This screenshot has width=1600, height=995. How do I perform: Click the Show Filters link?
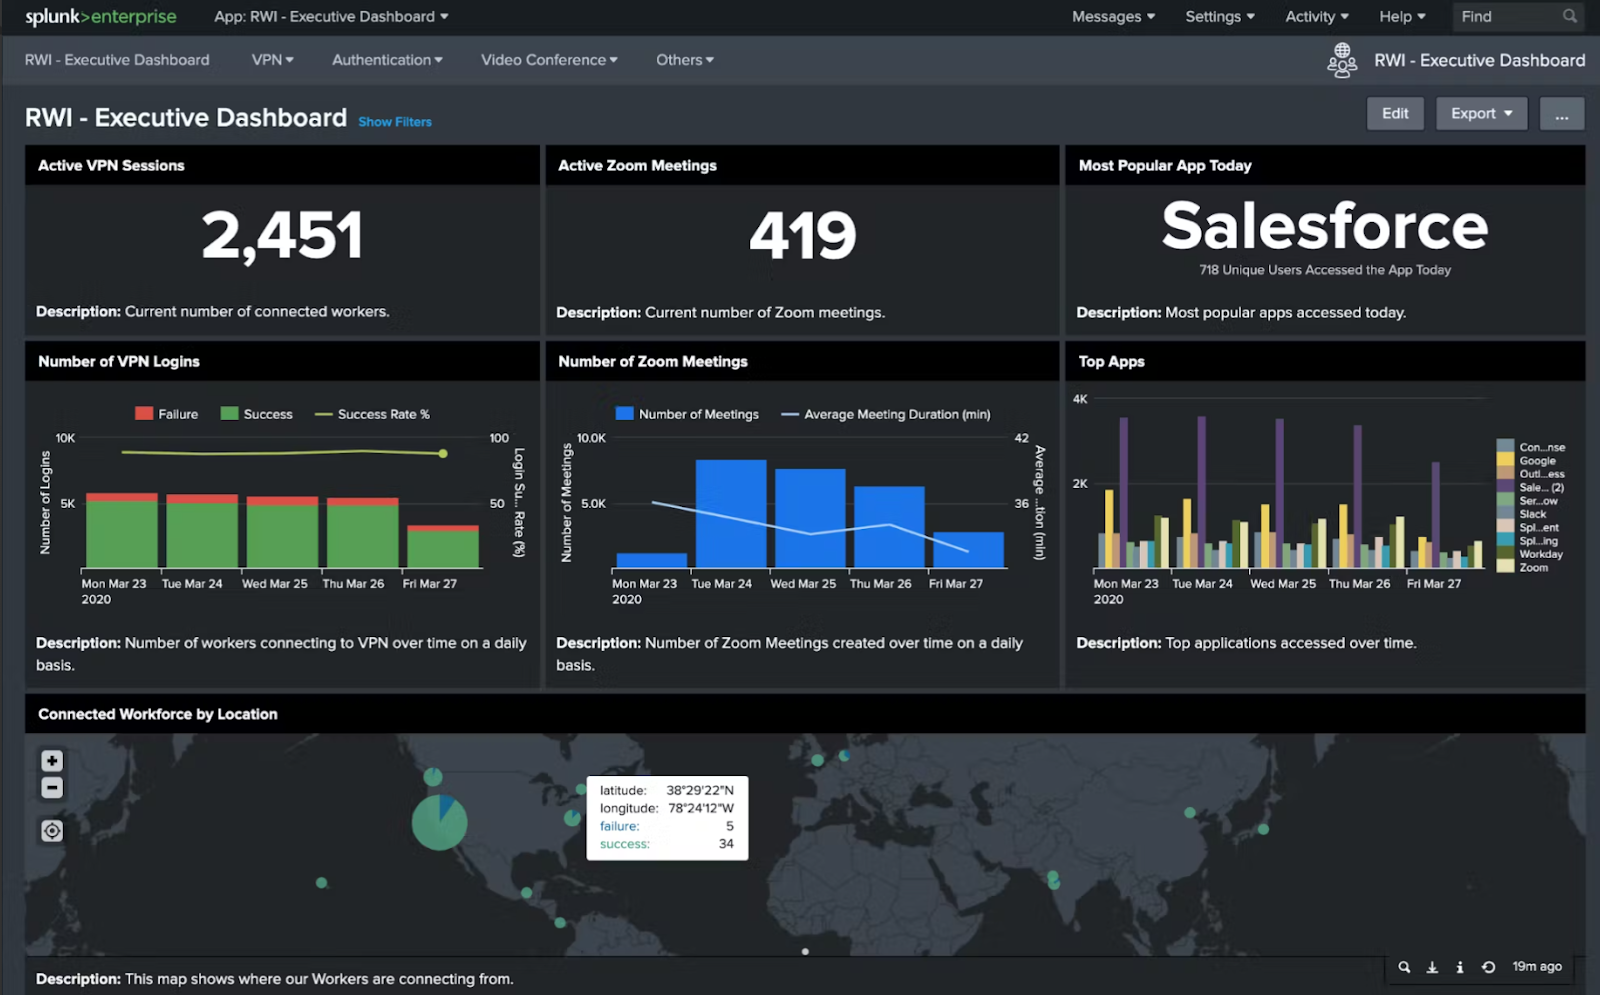(395, 122)
